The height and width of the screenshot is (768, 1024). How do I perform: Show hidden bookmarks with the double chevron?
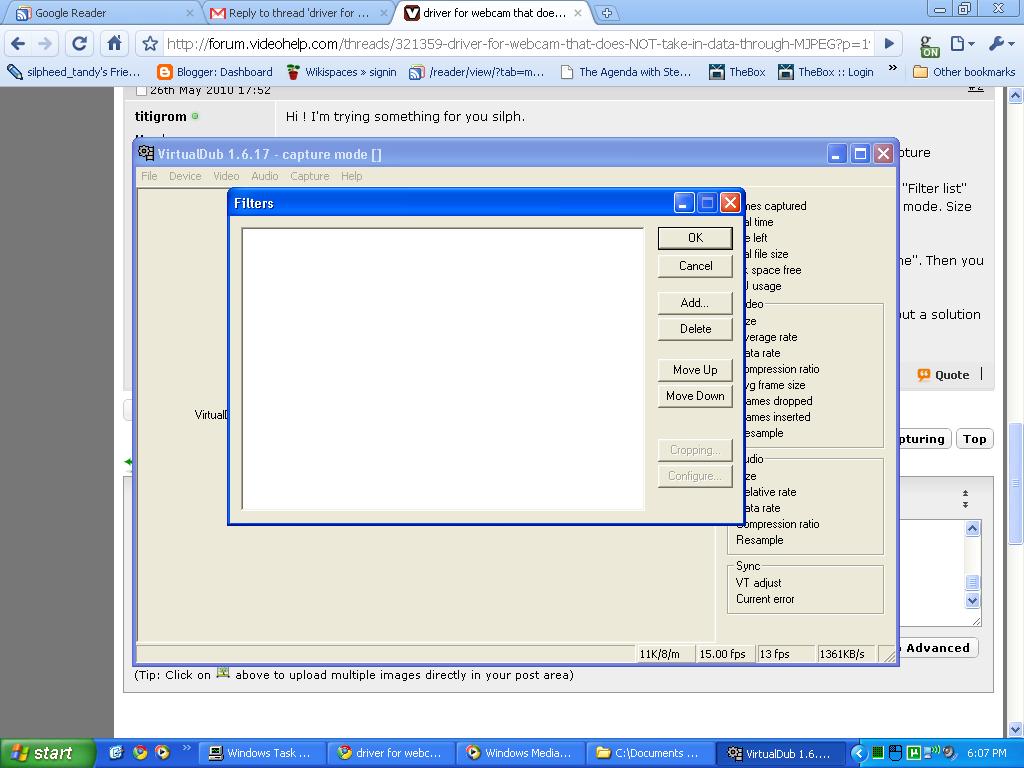click(x=893, y=69)
